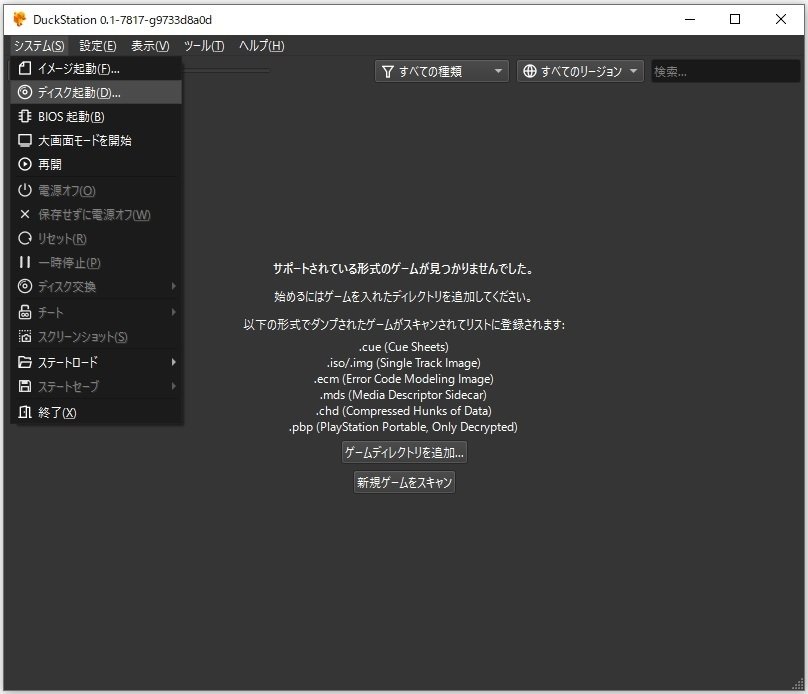Minimize the DuckStation window

(x=690, y=20)
